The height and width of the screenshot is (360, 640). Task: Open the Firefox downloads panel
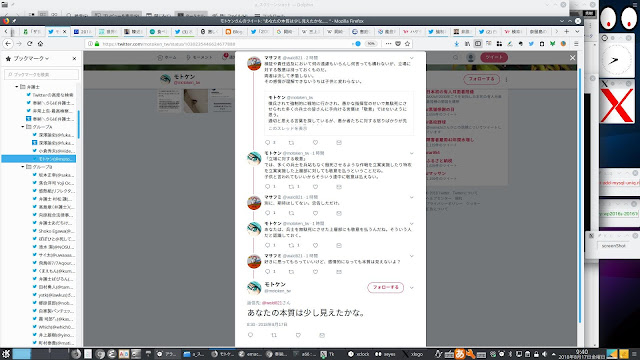click(x=456, y=44)
